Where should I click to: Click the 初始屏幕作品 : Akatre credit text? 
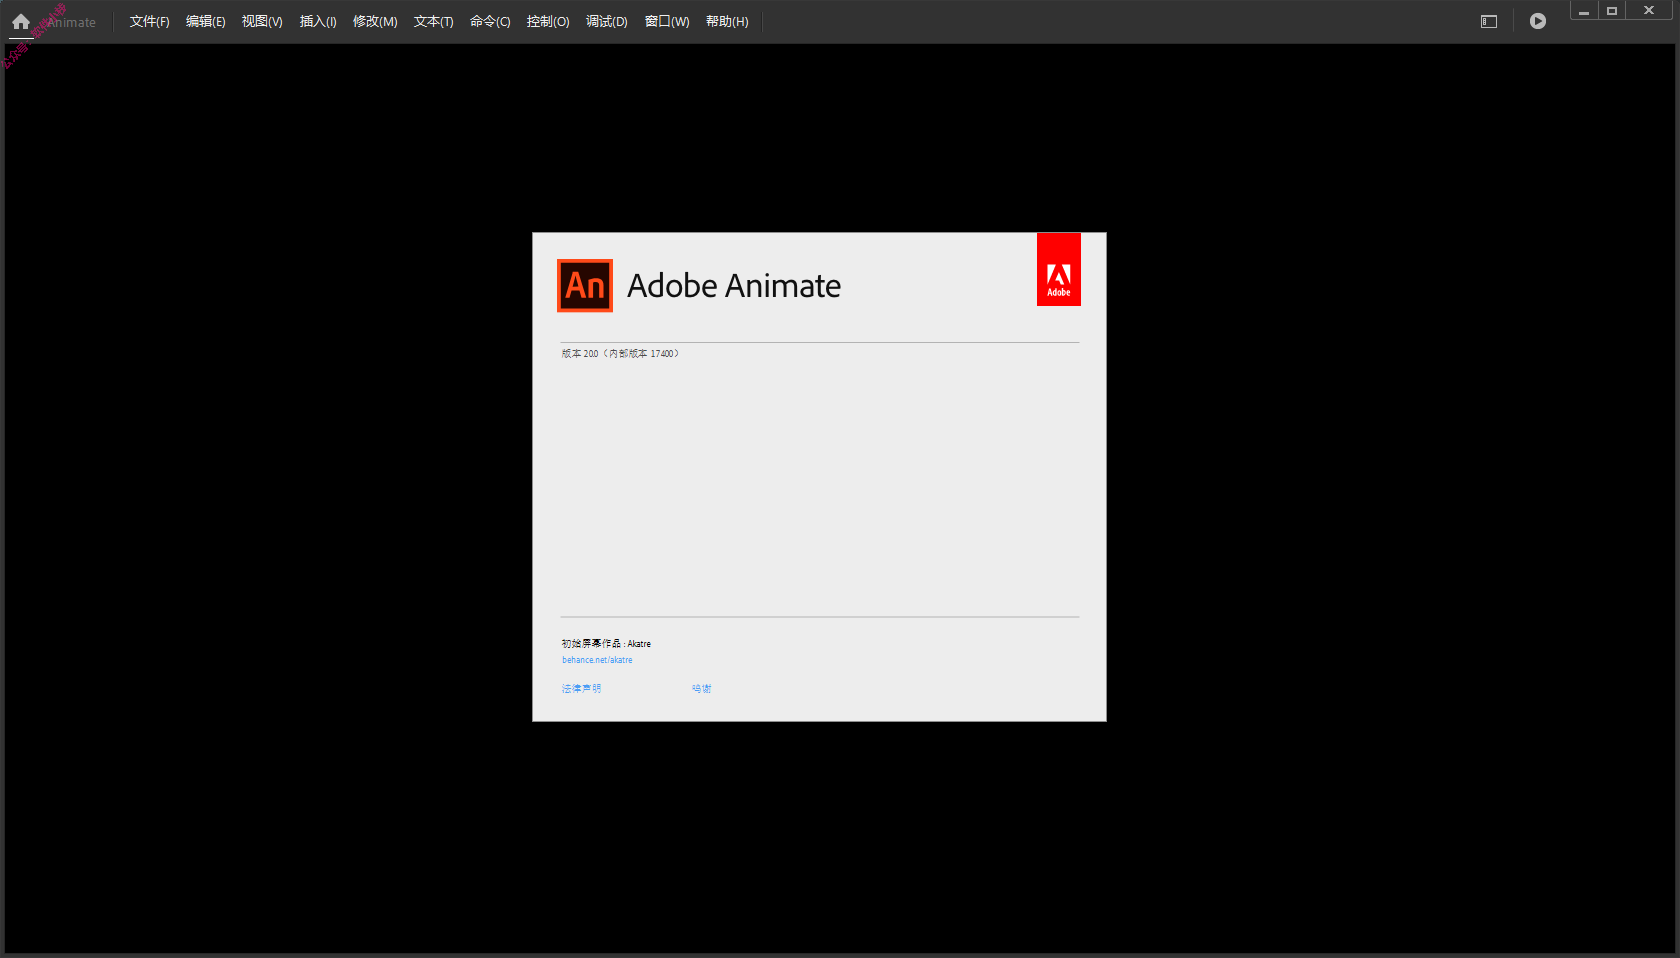tap(606, 644)
